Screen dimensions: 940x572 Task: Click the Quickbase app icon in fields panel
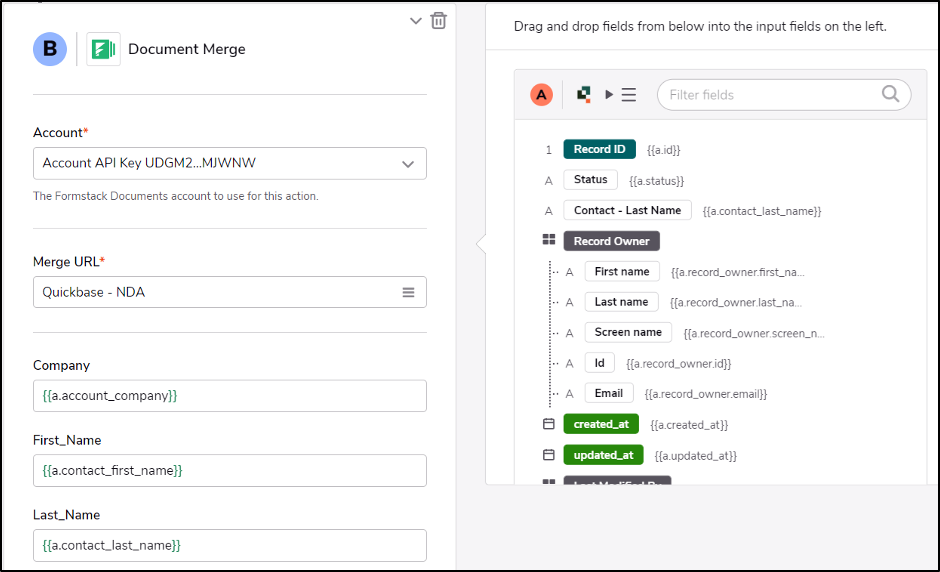coord(583,95)
